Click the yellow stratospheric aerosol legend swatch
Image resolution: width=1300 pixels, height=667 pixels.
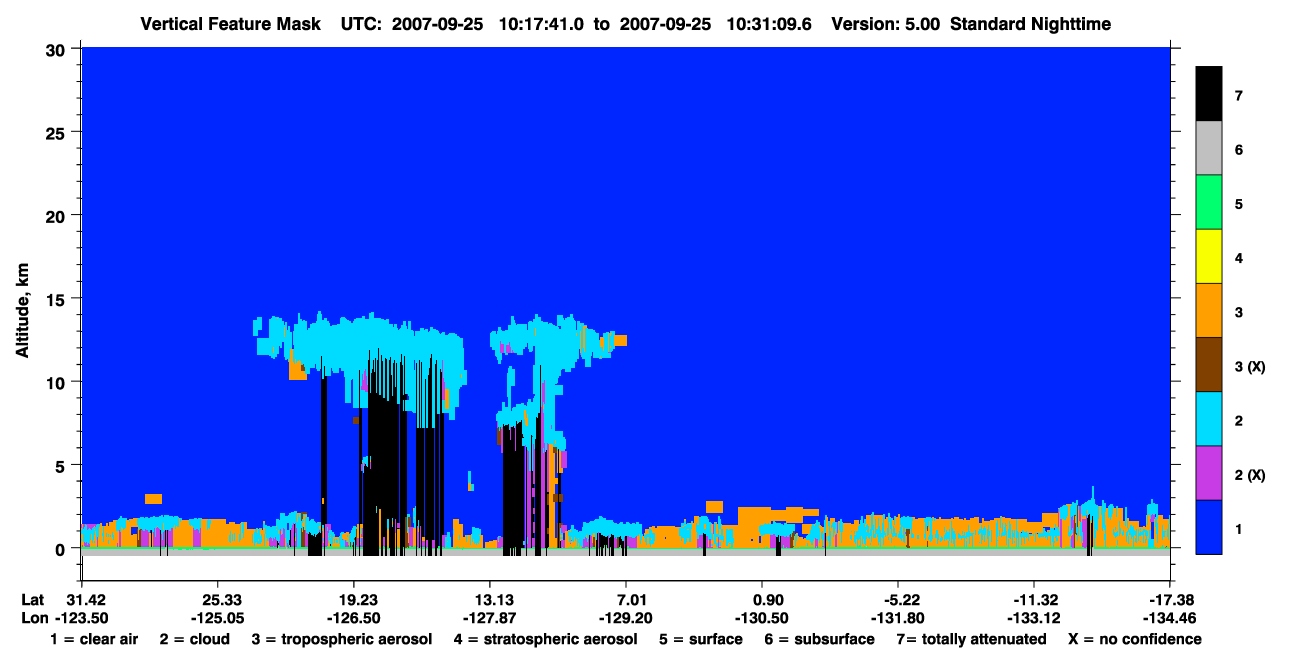click(x=1209, y=256)
